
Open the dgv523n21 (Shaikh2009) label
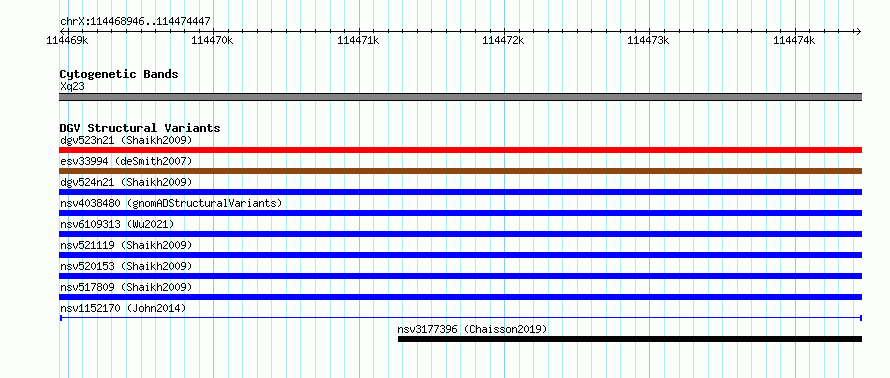pyautogui.click(x=126, y=140)
